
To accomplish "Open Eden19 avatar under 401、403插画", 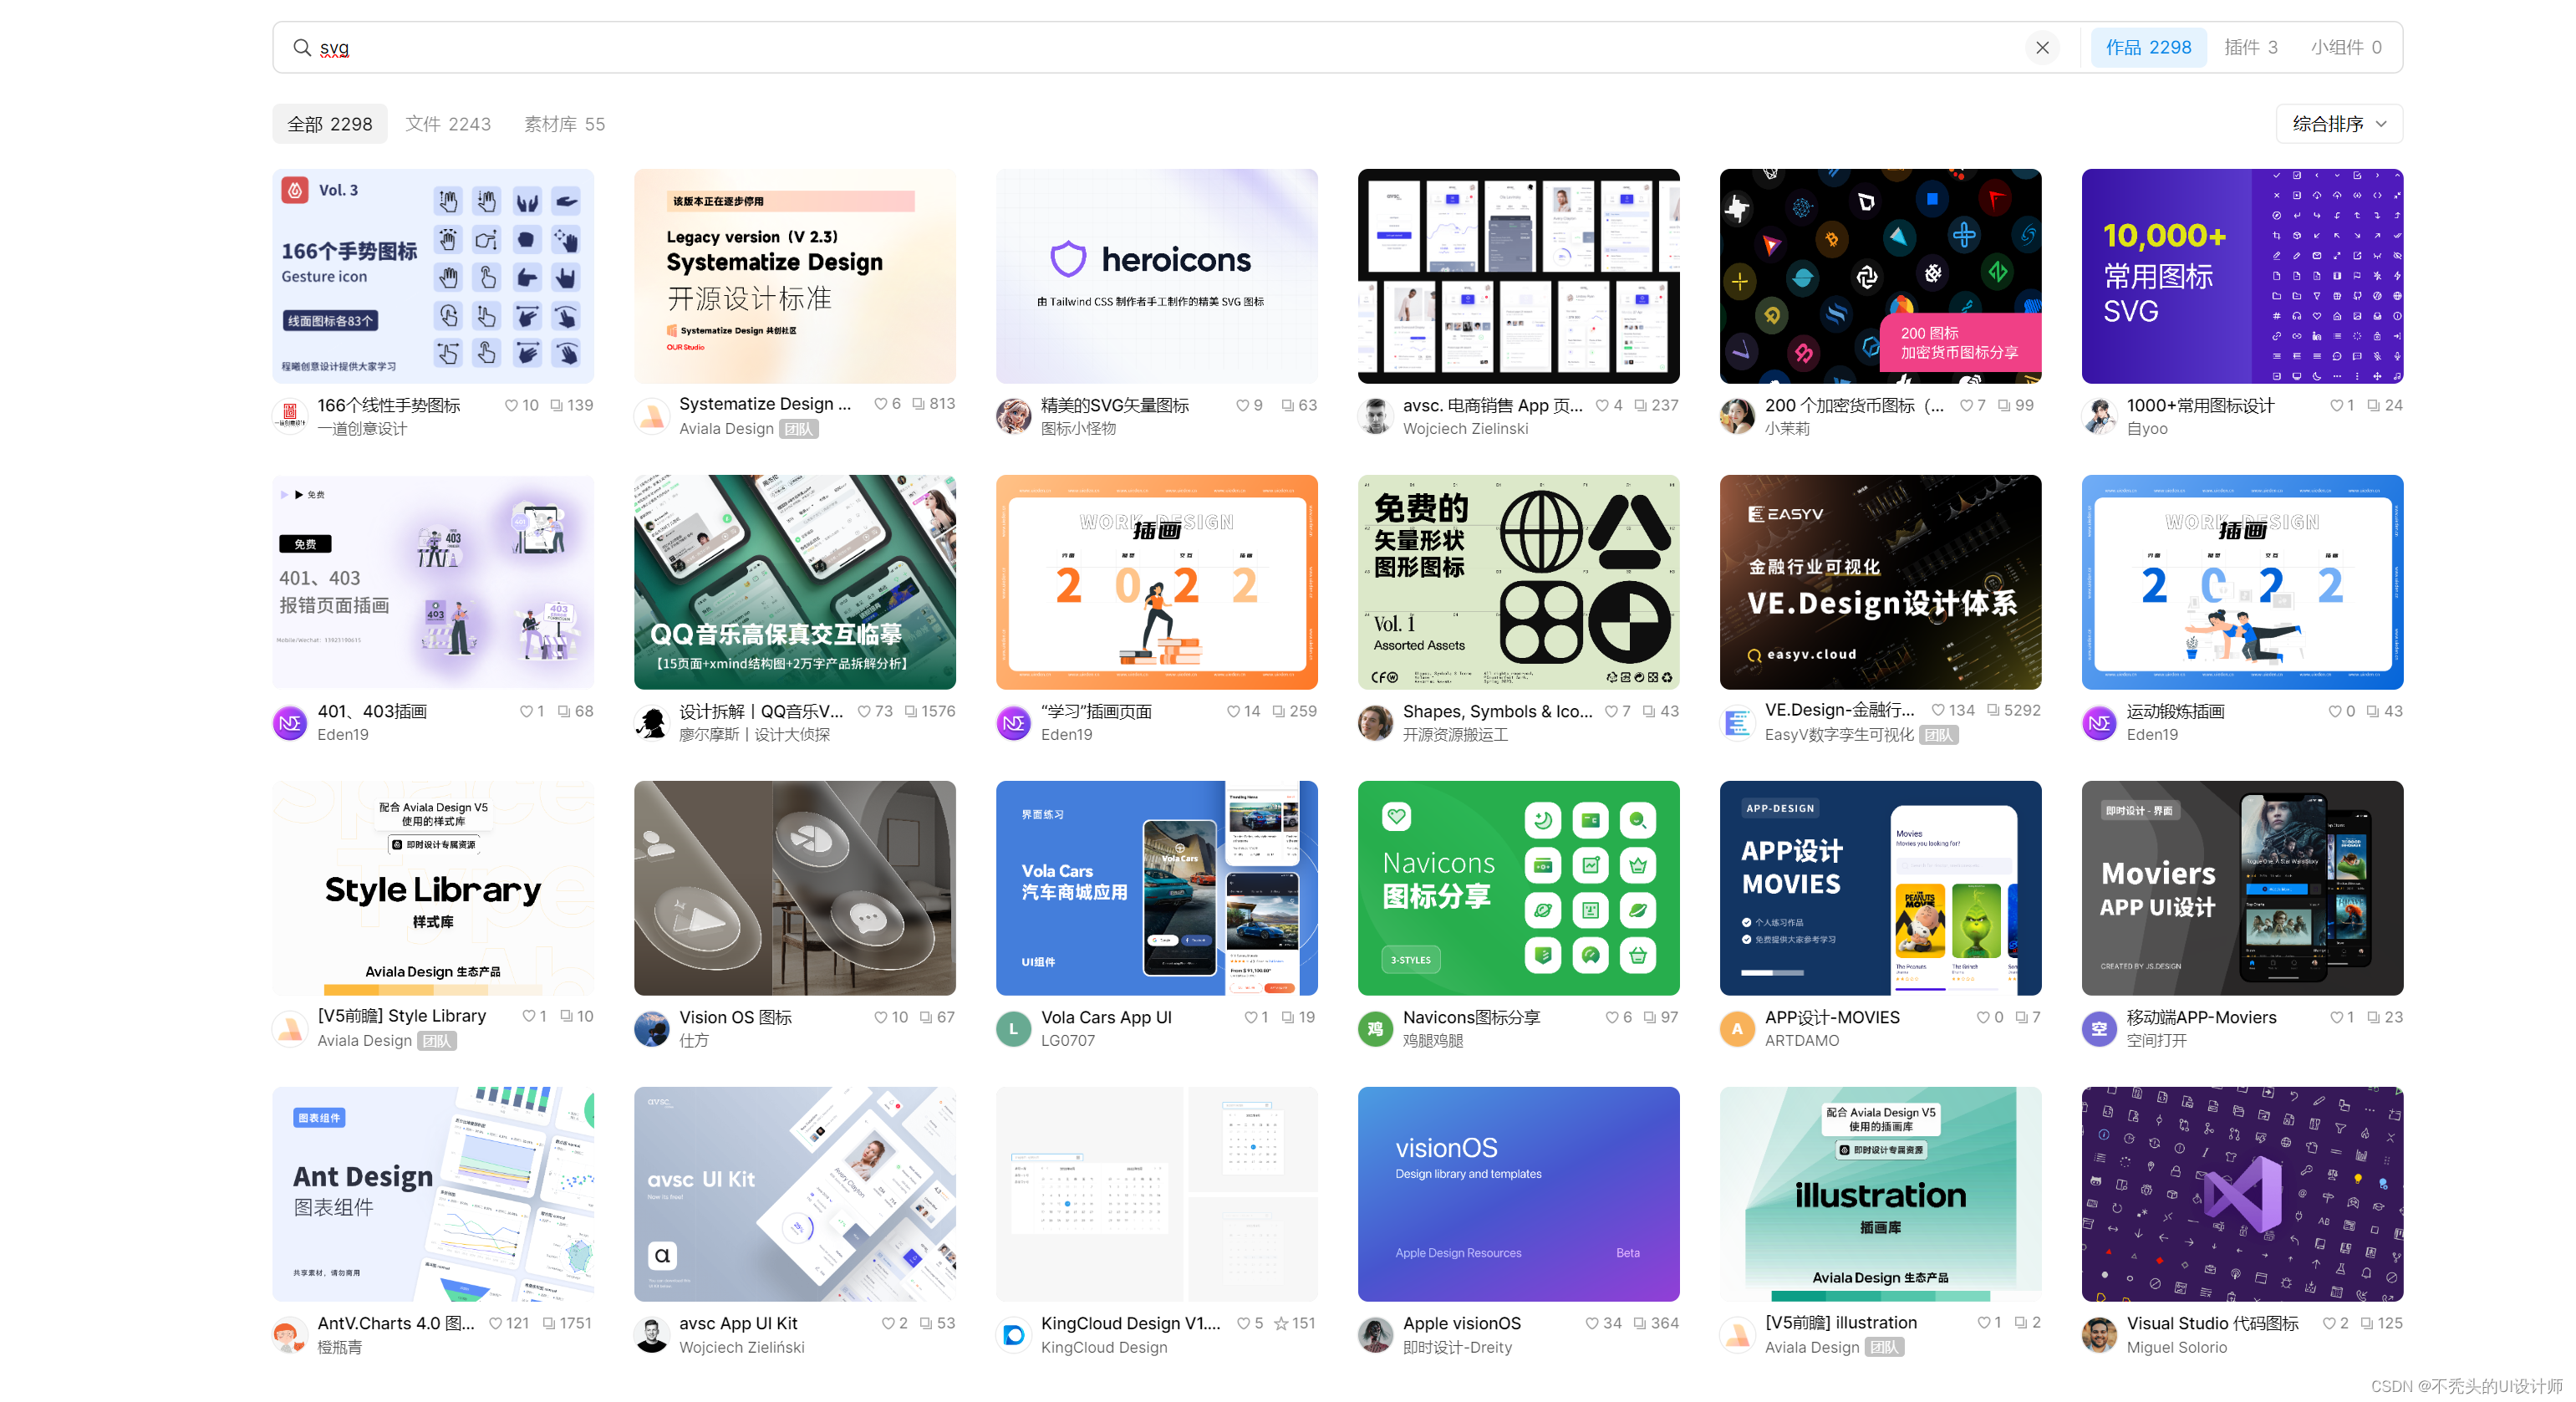I will tap(290, 722).
